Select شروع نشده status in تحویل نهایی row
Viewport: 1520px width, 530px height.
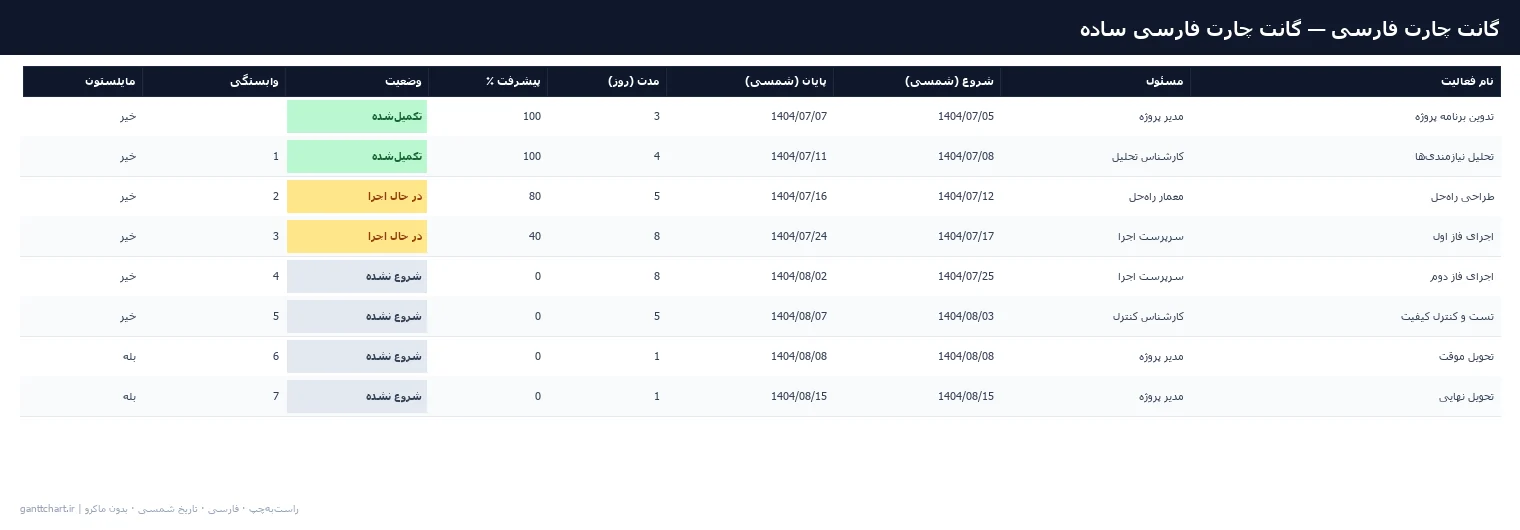click(x=357, y=397)
